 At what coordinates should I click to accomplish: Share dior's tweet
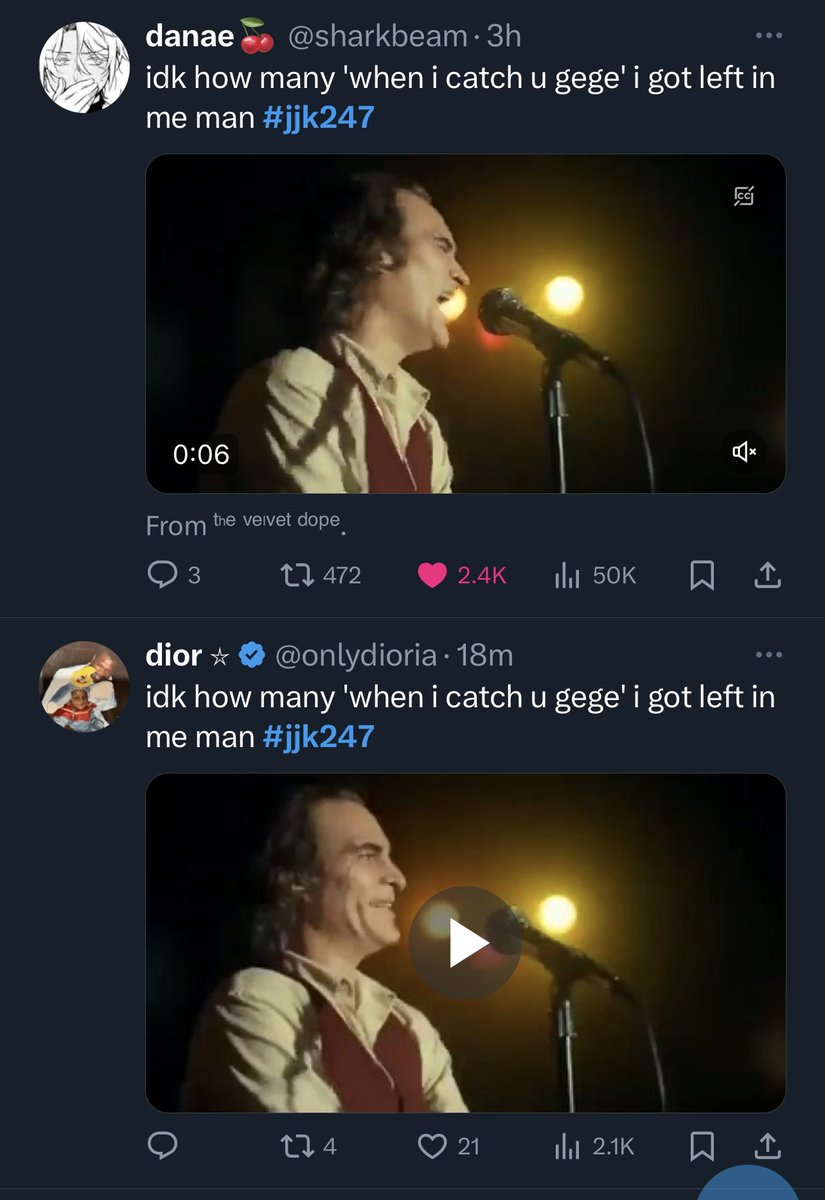[766, 1146]
